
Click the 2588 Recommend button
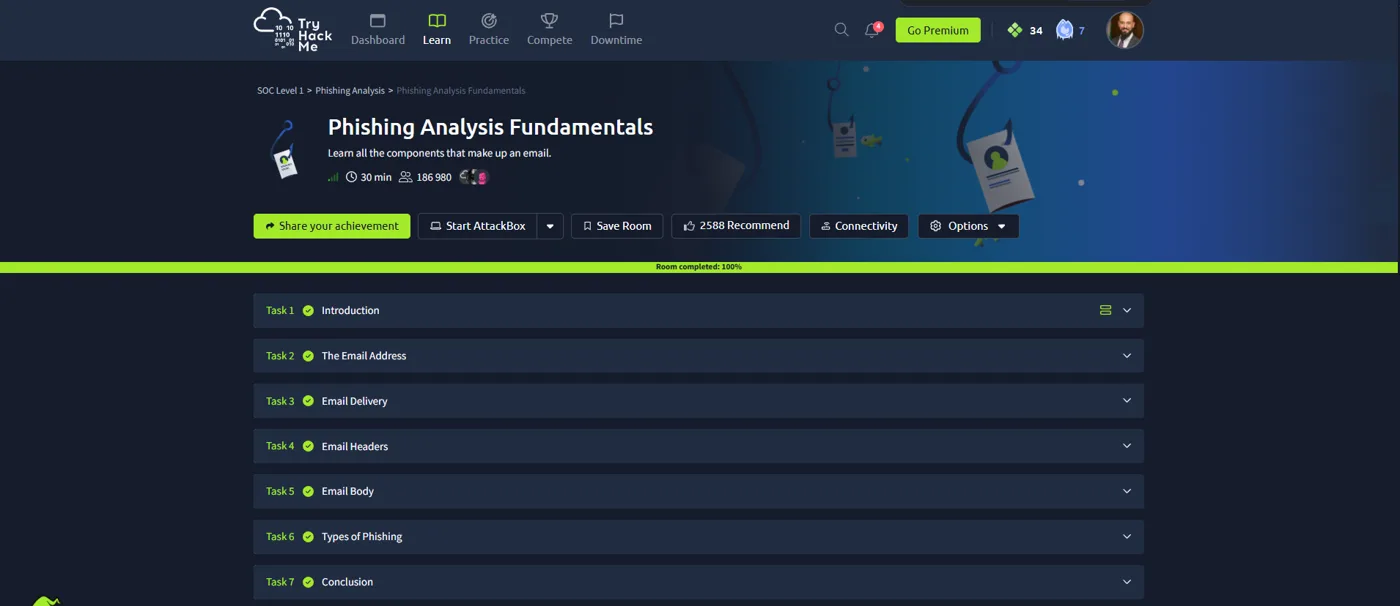[736, 226]
